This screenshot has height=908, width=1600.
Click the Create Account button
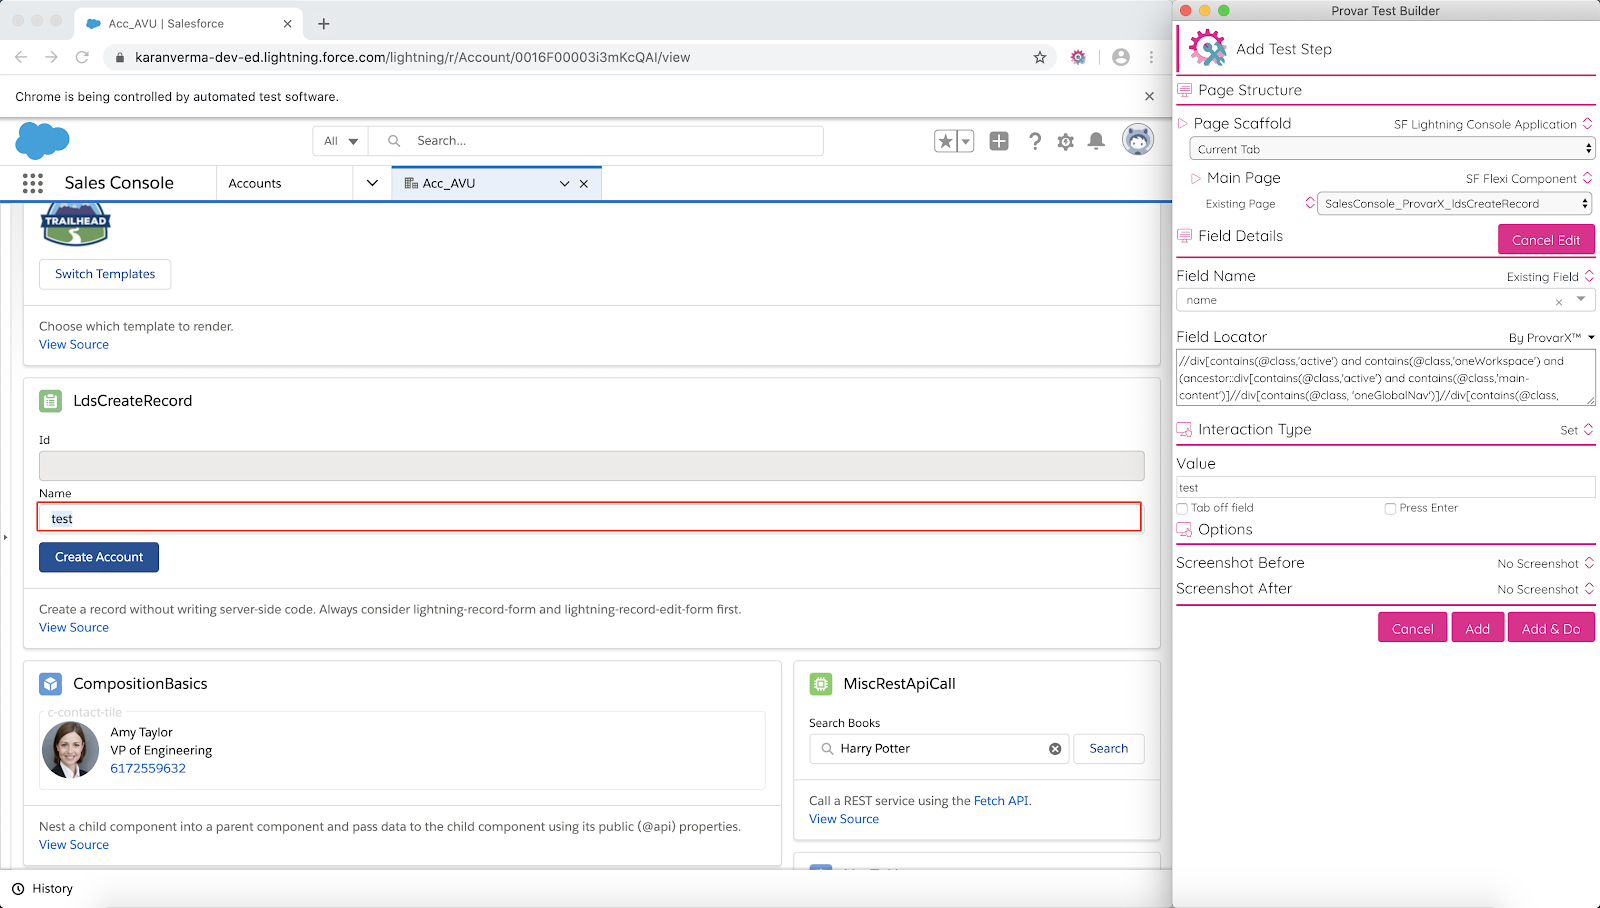[x=99, y=557]
